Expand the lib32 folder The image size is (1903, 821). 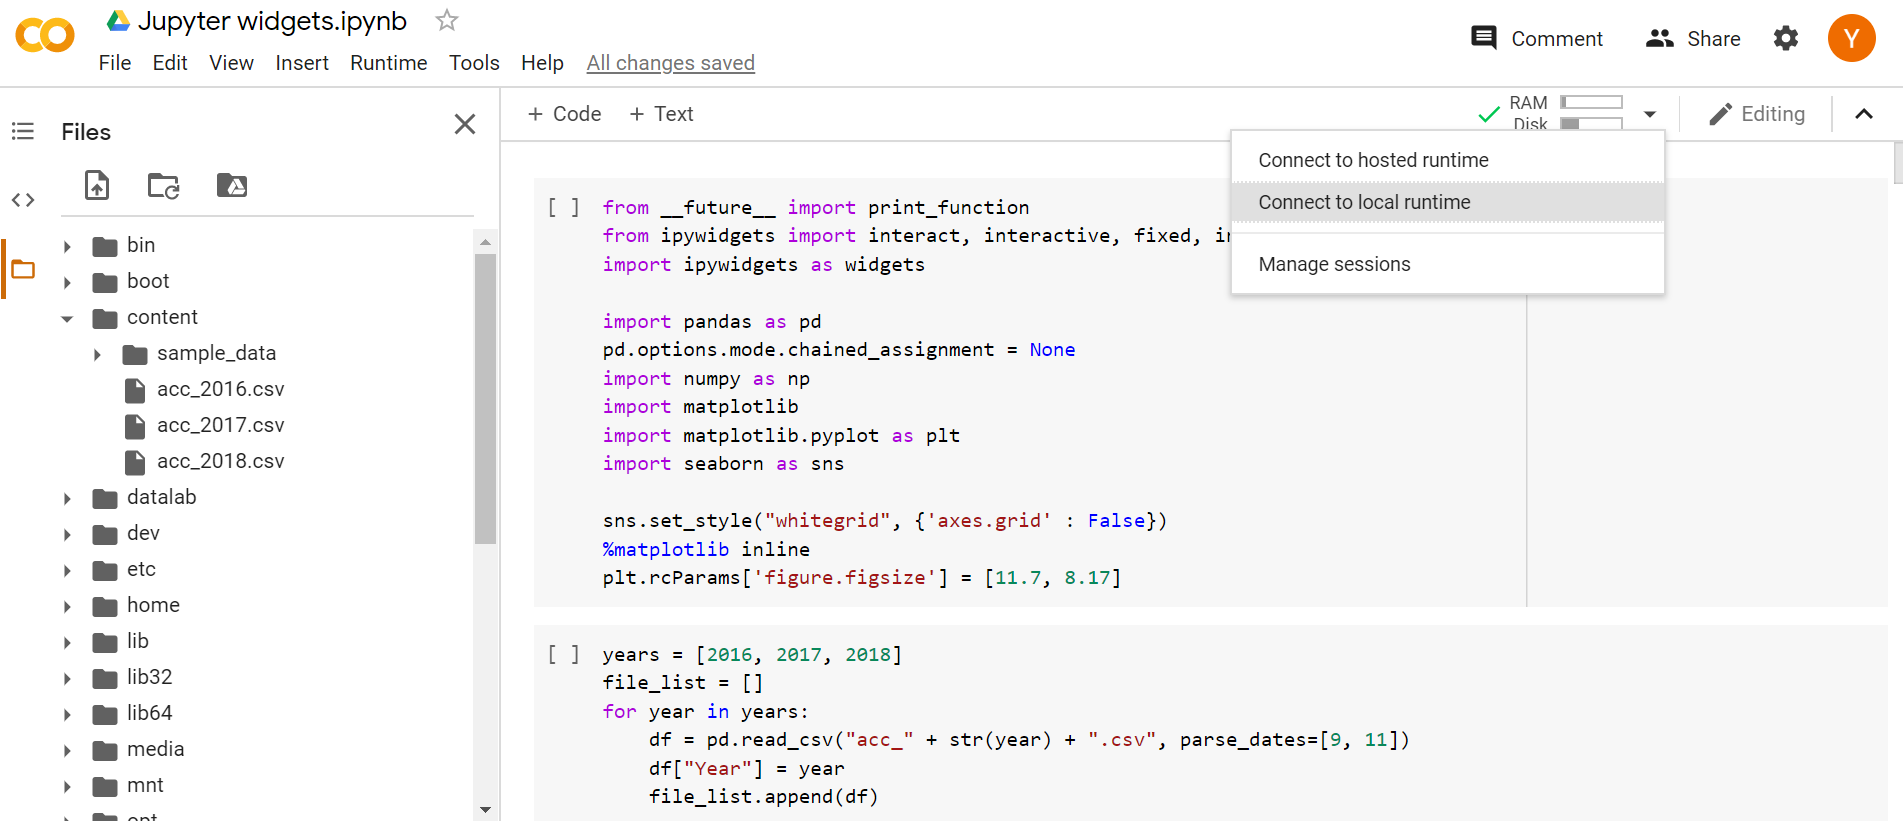[x=67, y=678]
